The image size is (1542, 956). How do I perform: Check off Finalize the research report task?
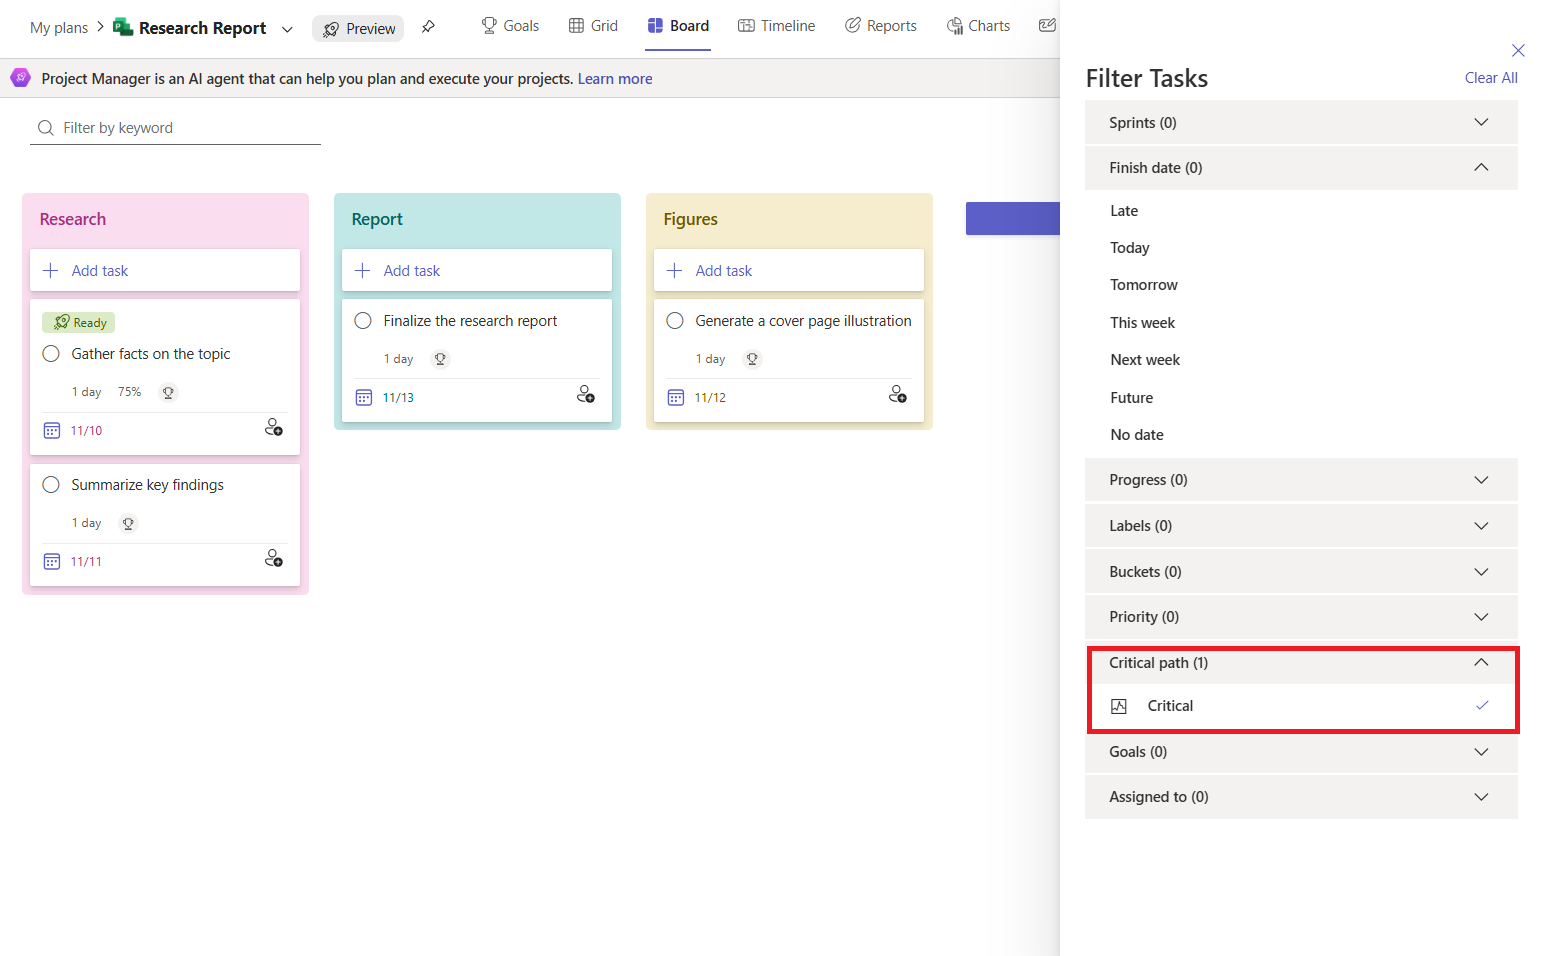coord(363,320)
